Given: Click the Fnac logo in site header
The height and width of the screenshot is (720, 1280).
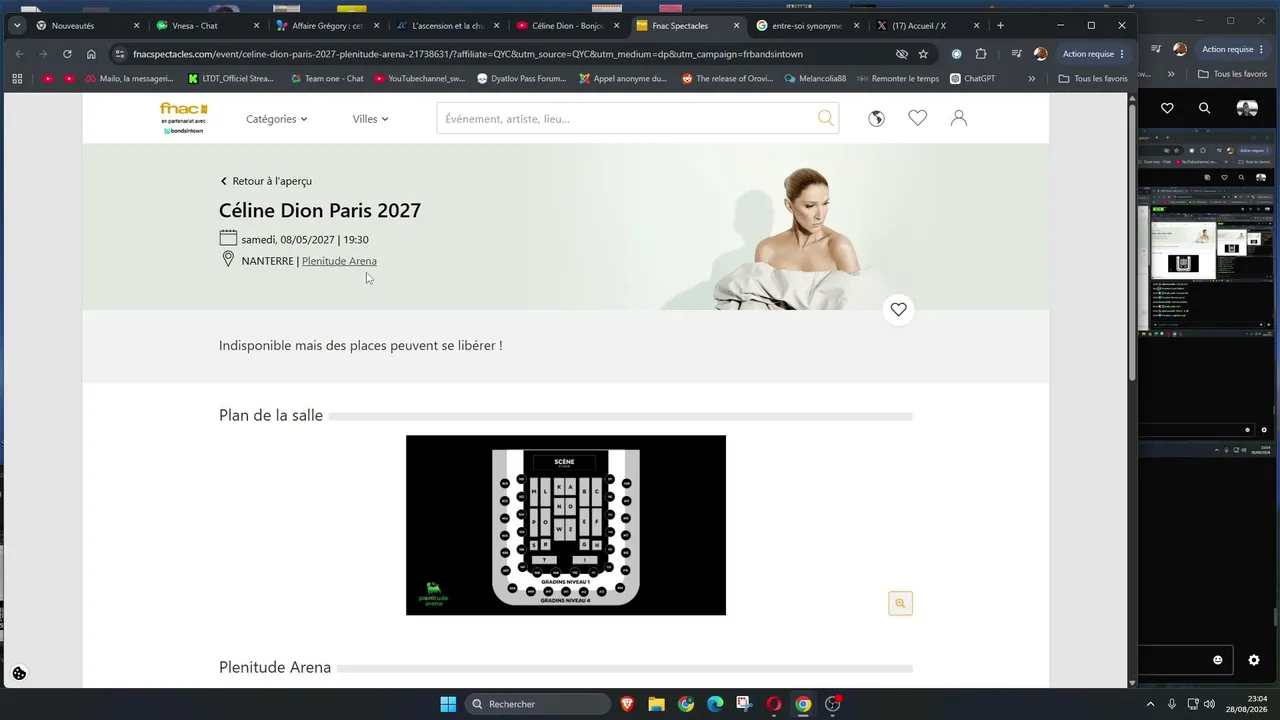Looking at the screenshot, I should pos(183,118).
